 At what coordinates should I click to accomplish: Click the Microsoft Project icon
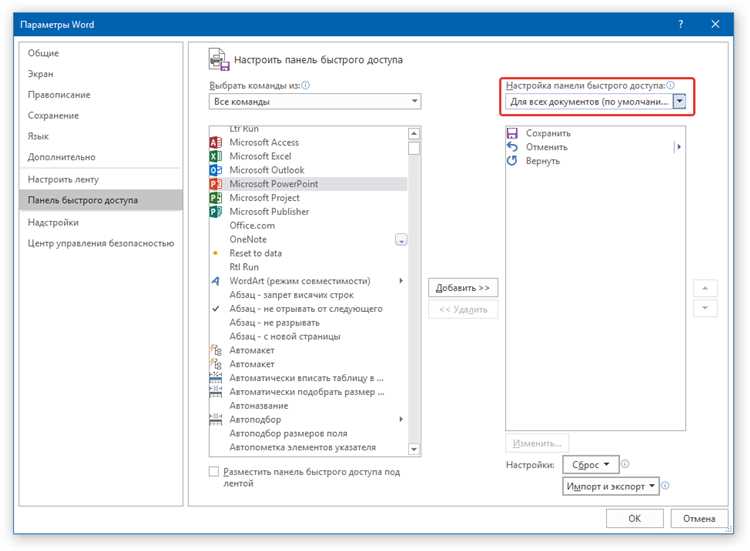pos(216,198)
